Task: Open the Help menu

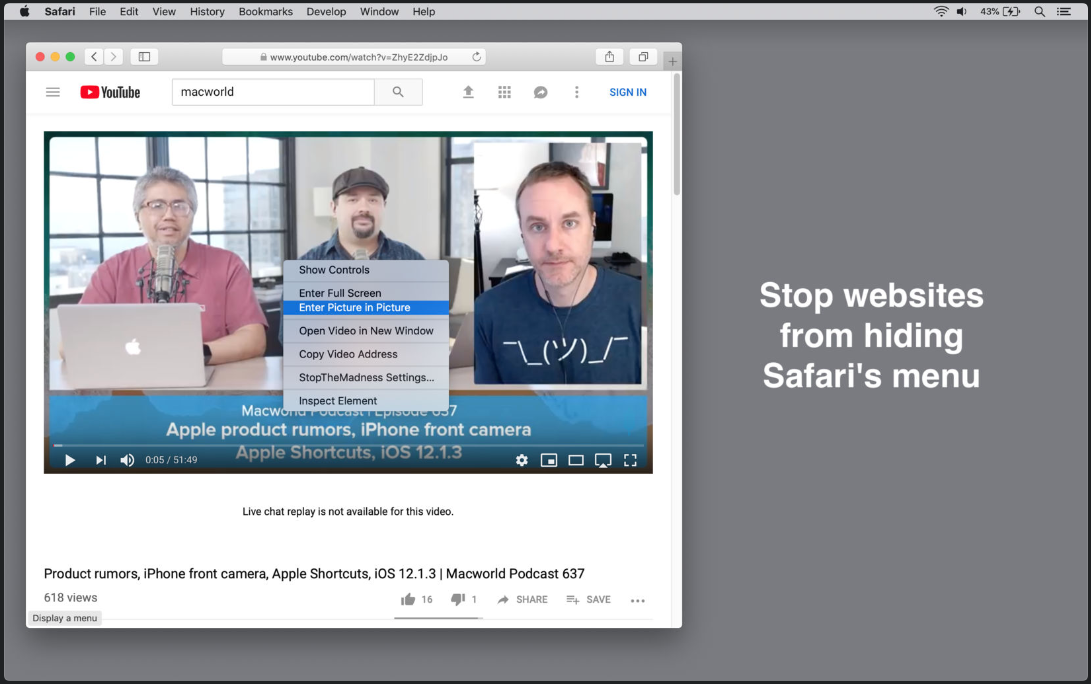Action: coord(424,11)
